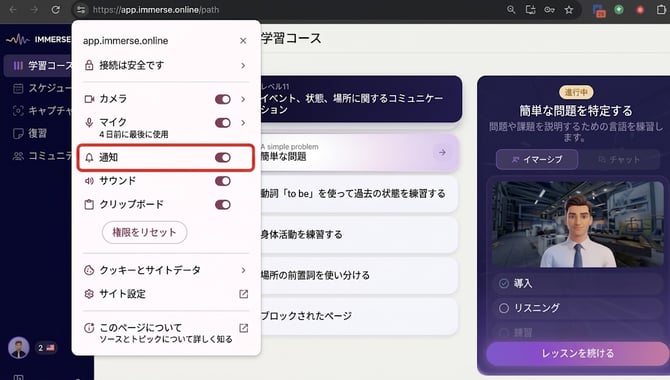Toggle the 通知 notifications switch
The height and width of the screenshot is (380, 670).
click(x=223, y=158)
